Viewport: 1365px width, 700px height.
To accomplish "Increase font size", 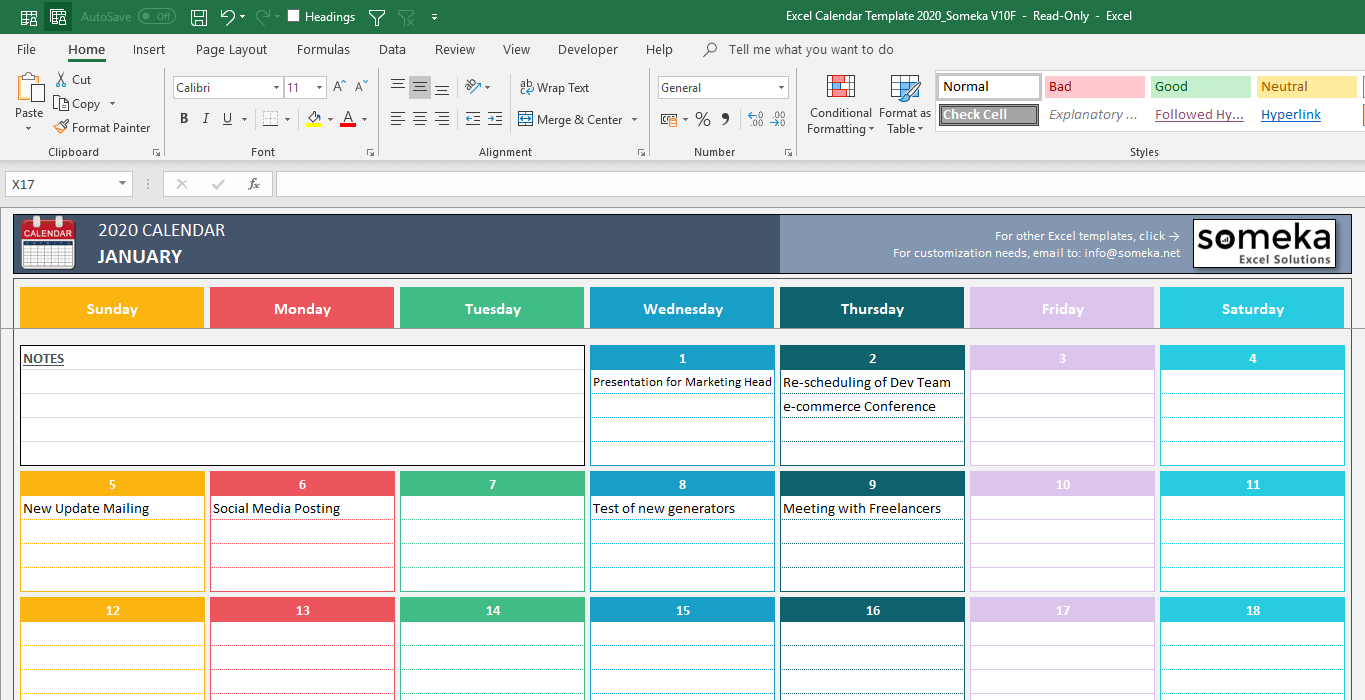I will point(340,87).
